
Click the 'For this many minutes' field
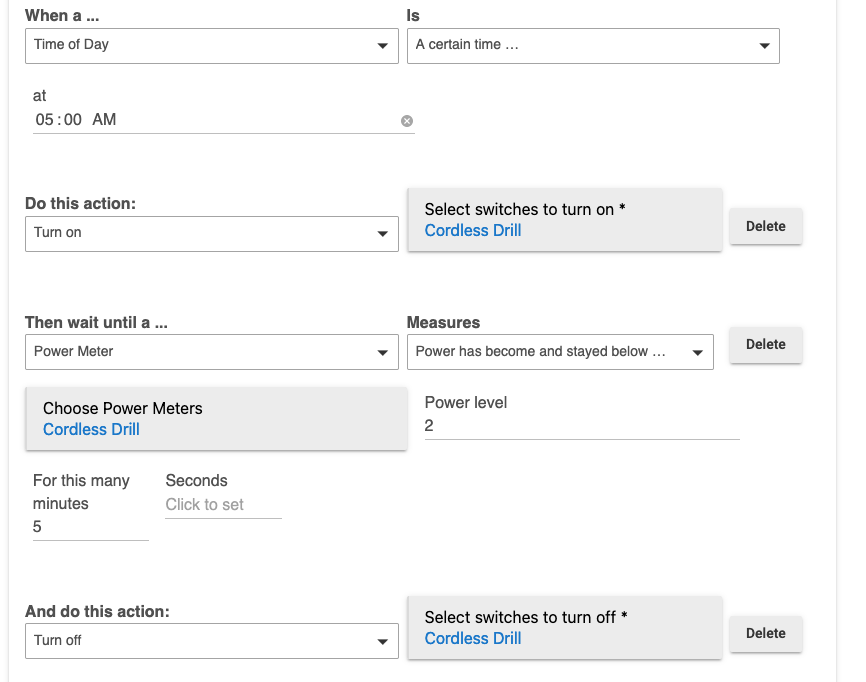click(x=90, y=527)
